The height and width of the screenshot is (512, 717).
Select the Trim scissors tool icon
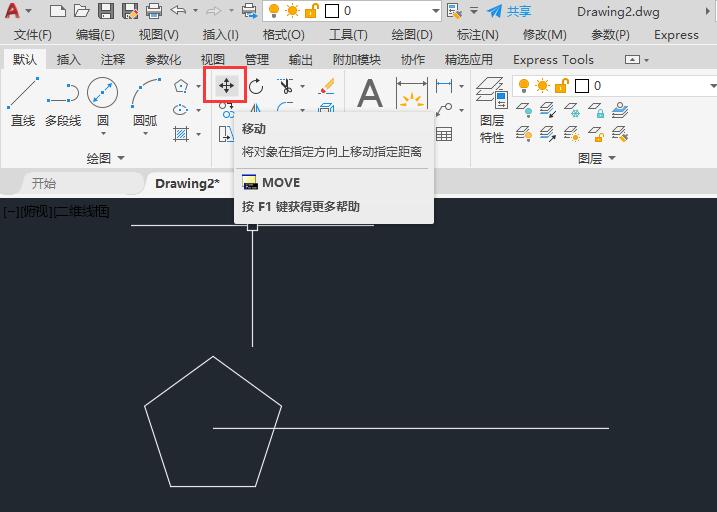285,85
